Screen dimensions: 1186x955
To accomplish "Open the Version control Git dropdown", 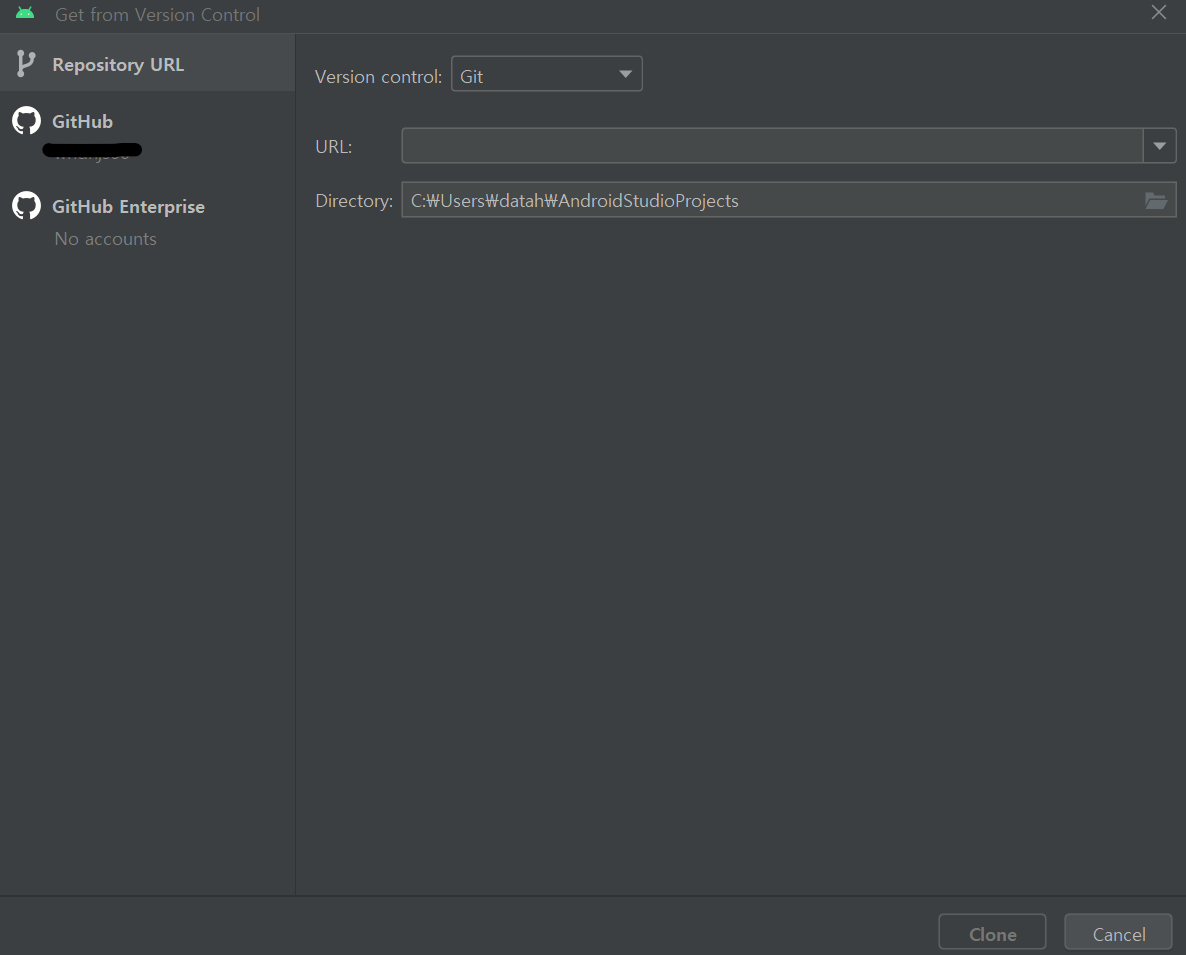I will (546, 74).
